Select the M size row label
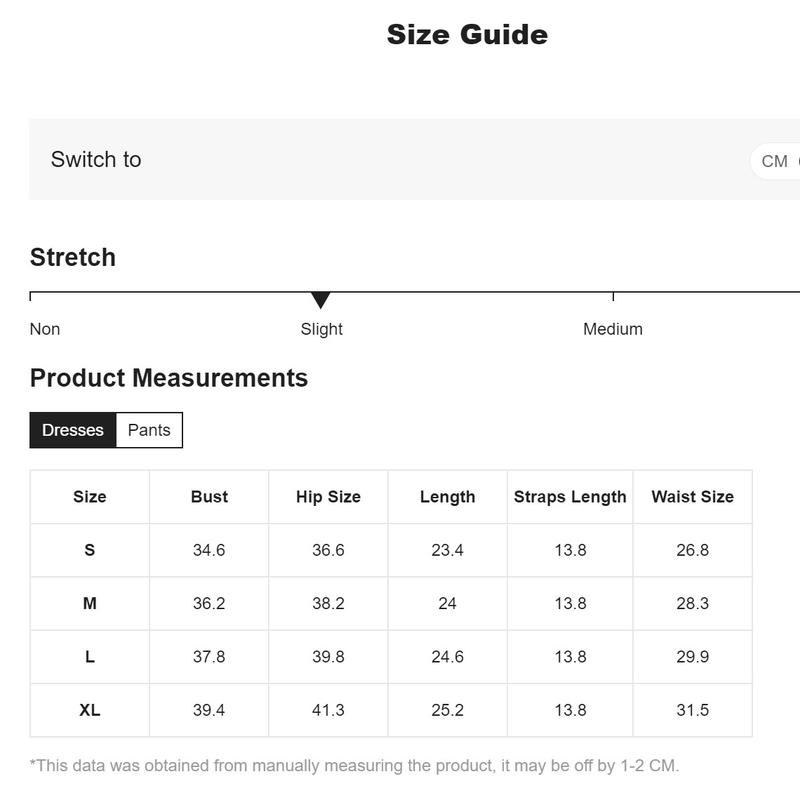800x800 pixels. click(90, 603)
